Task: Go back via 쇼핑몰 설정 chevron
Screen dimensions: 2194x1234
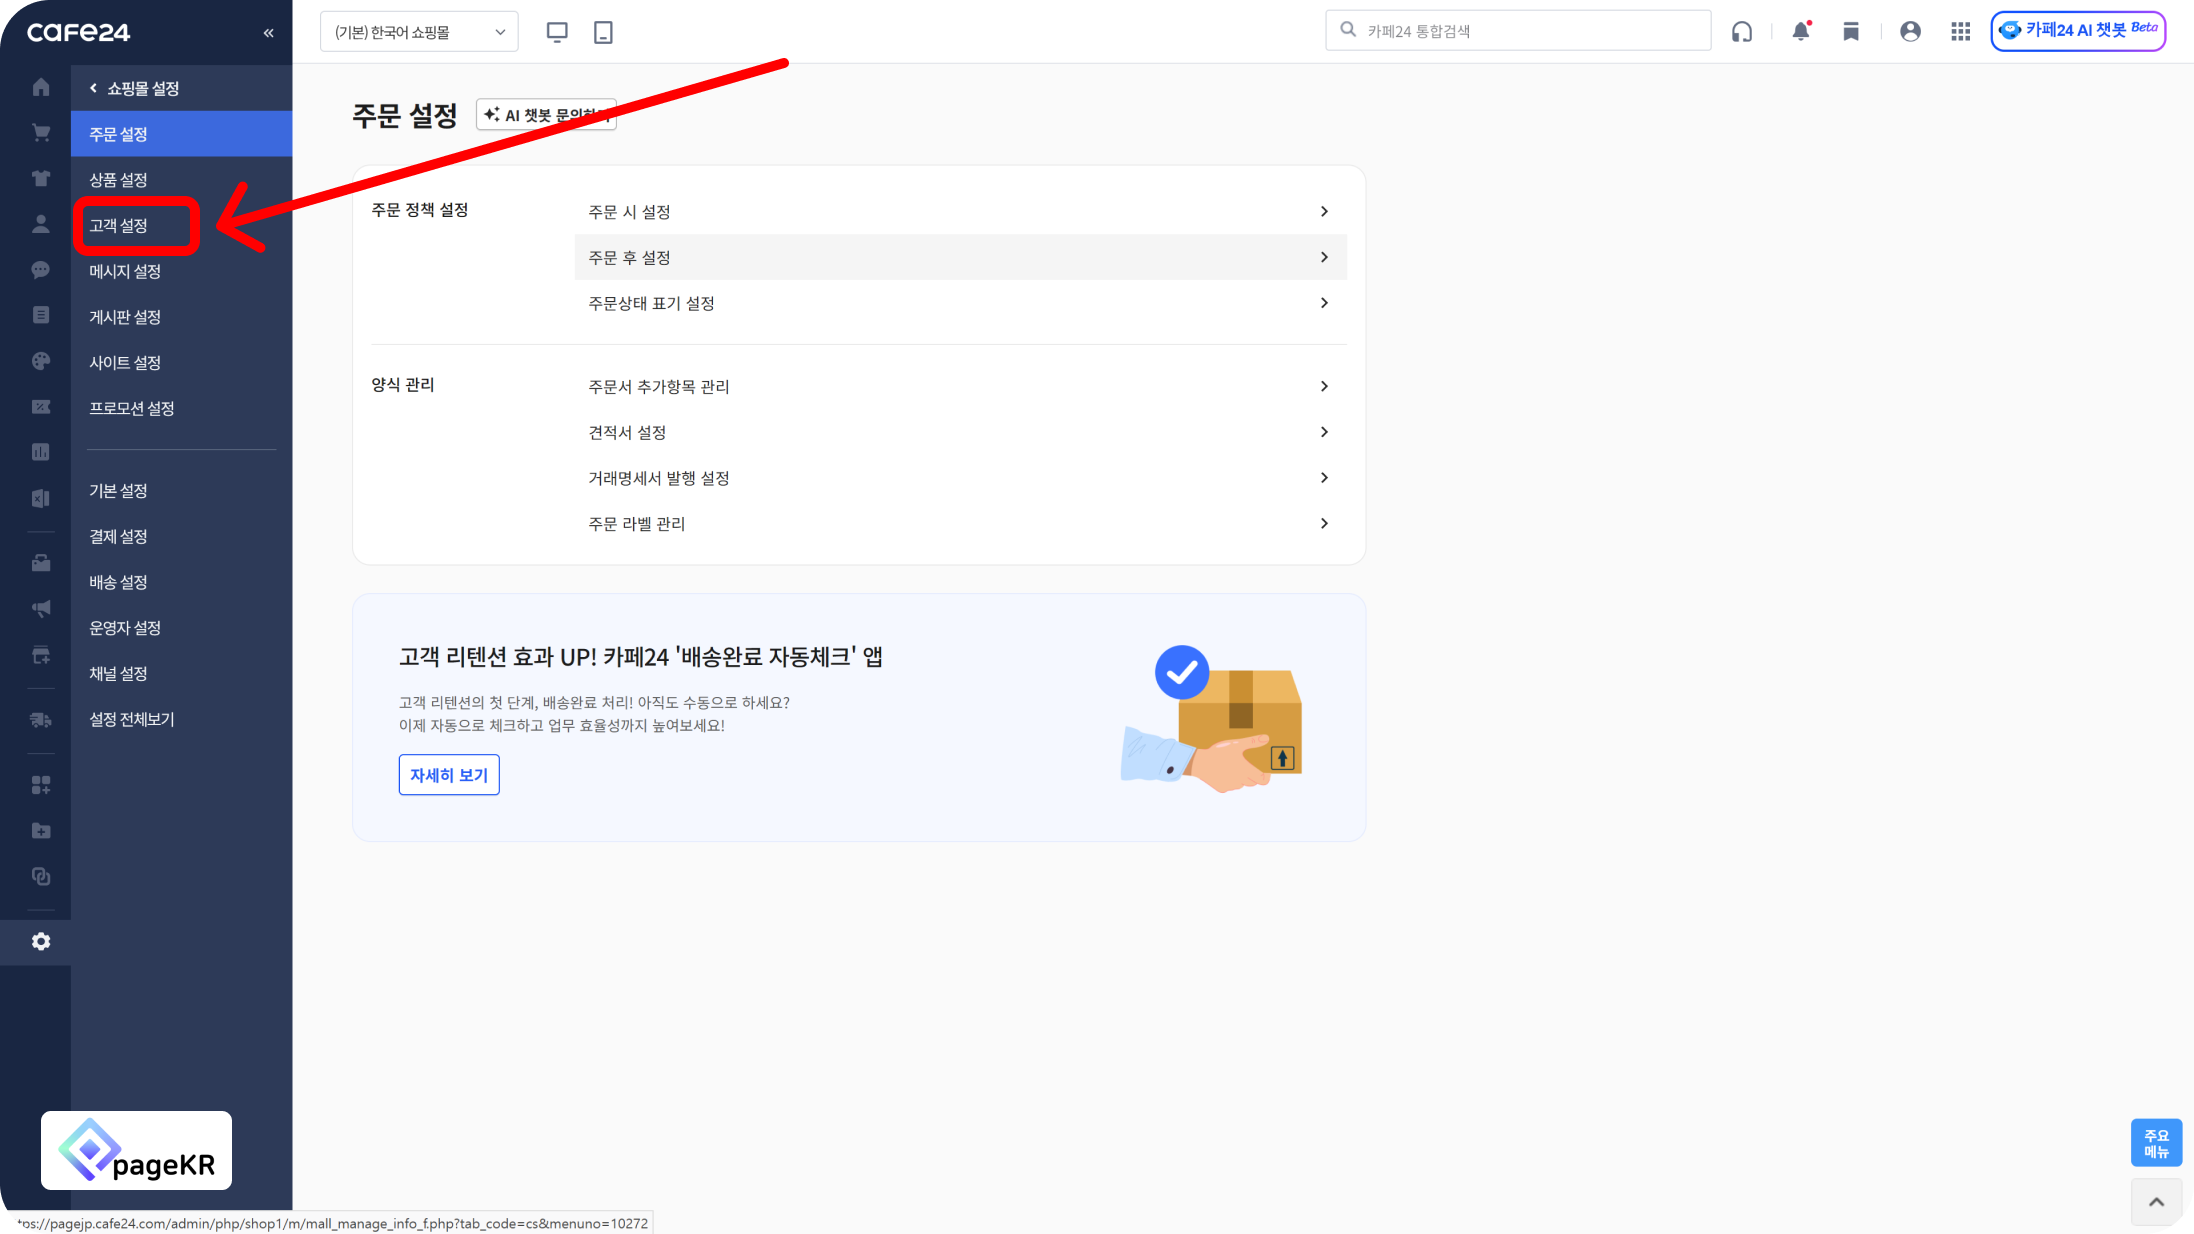Action: tap(94, 88)
